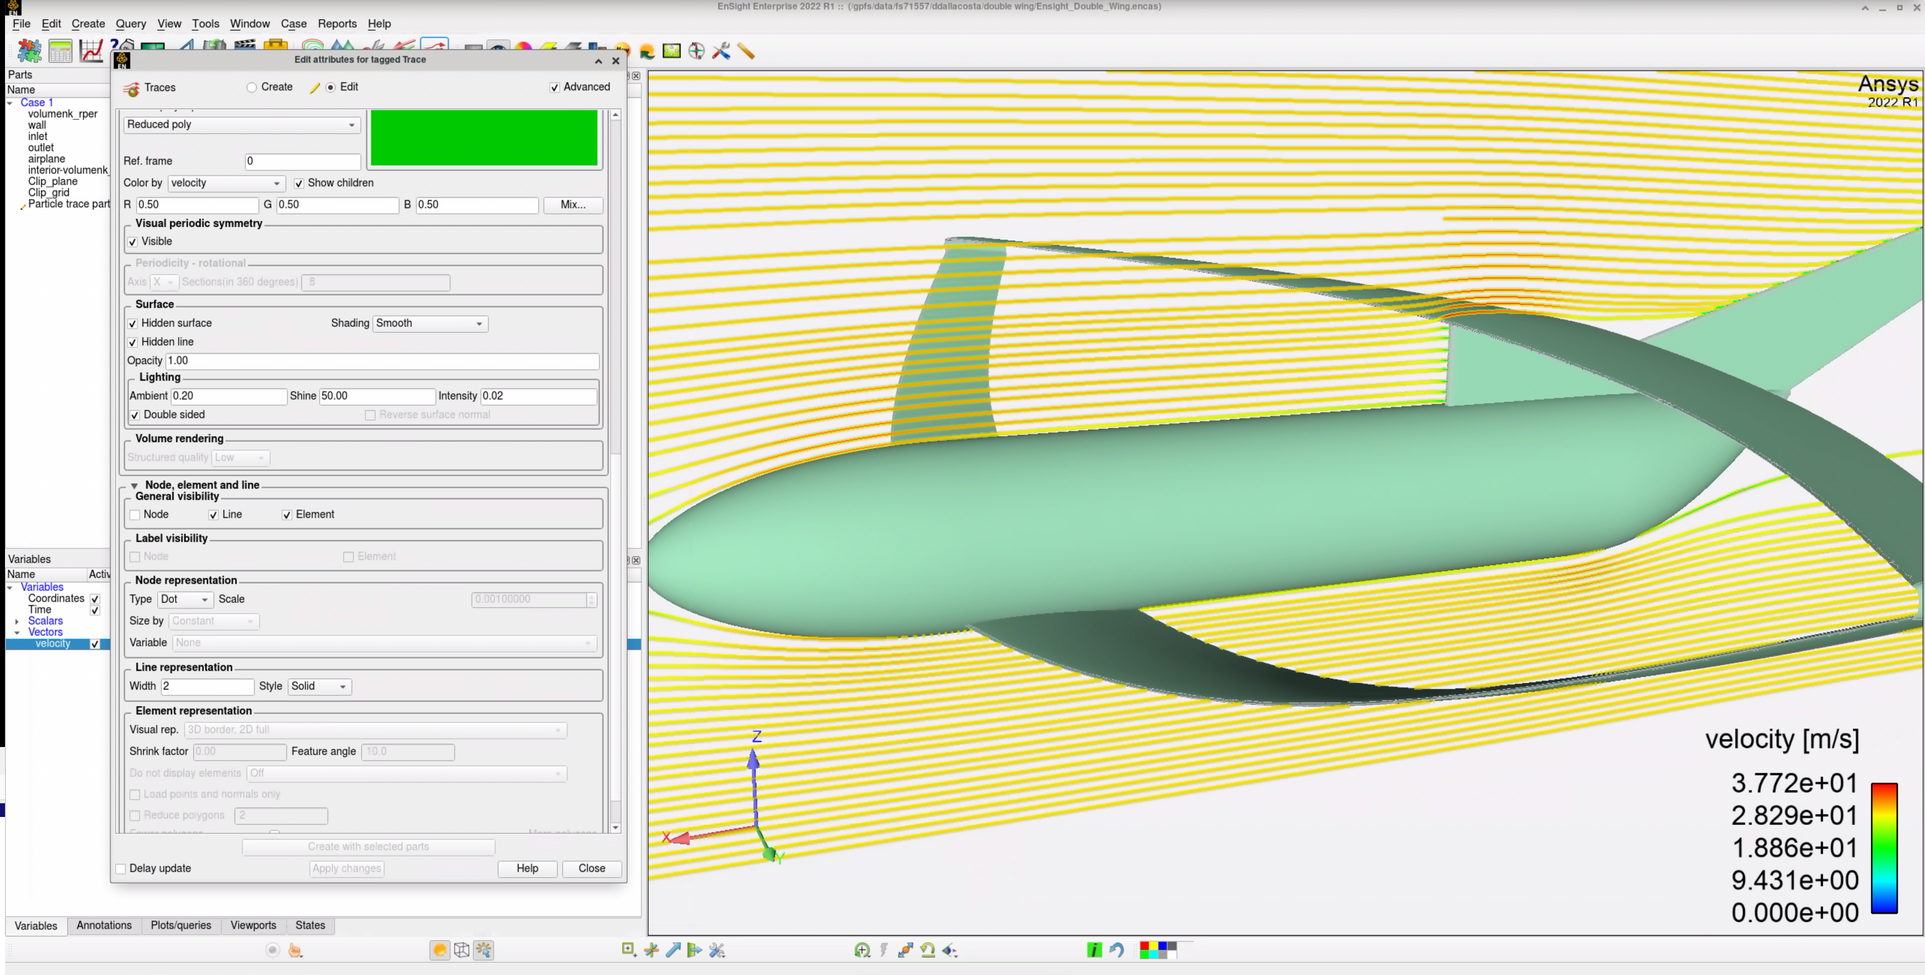Click the Opacity input field
This screenshot has width=1925, height=975.
[382, 361]
